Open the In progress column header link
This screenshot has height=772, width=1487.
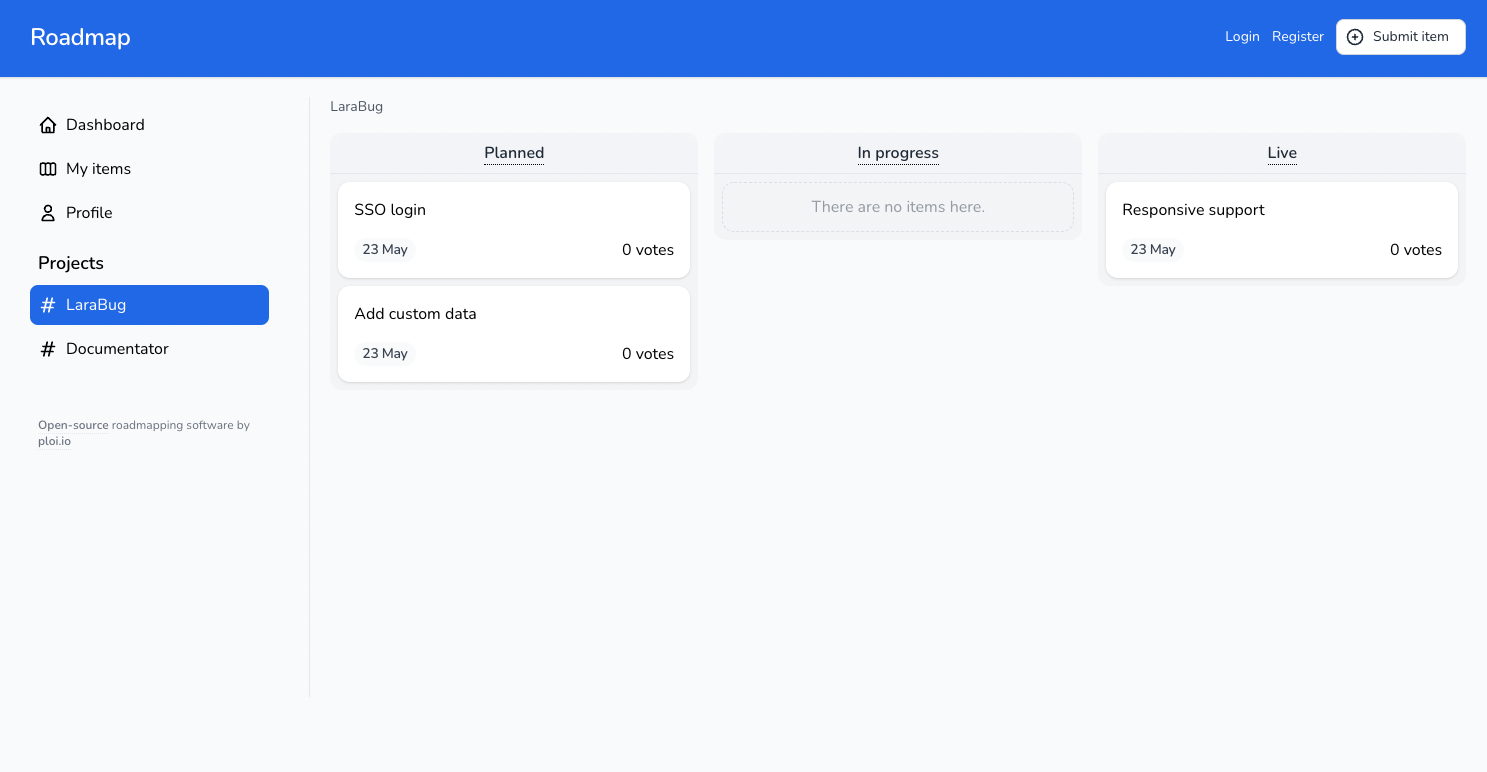897,153
